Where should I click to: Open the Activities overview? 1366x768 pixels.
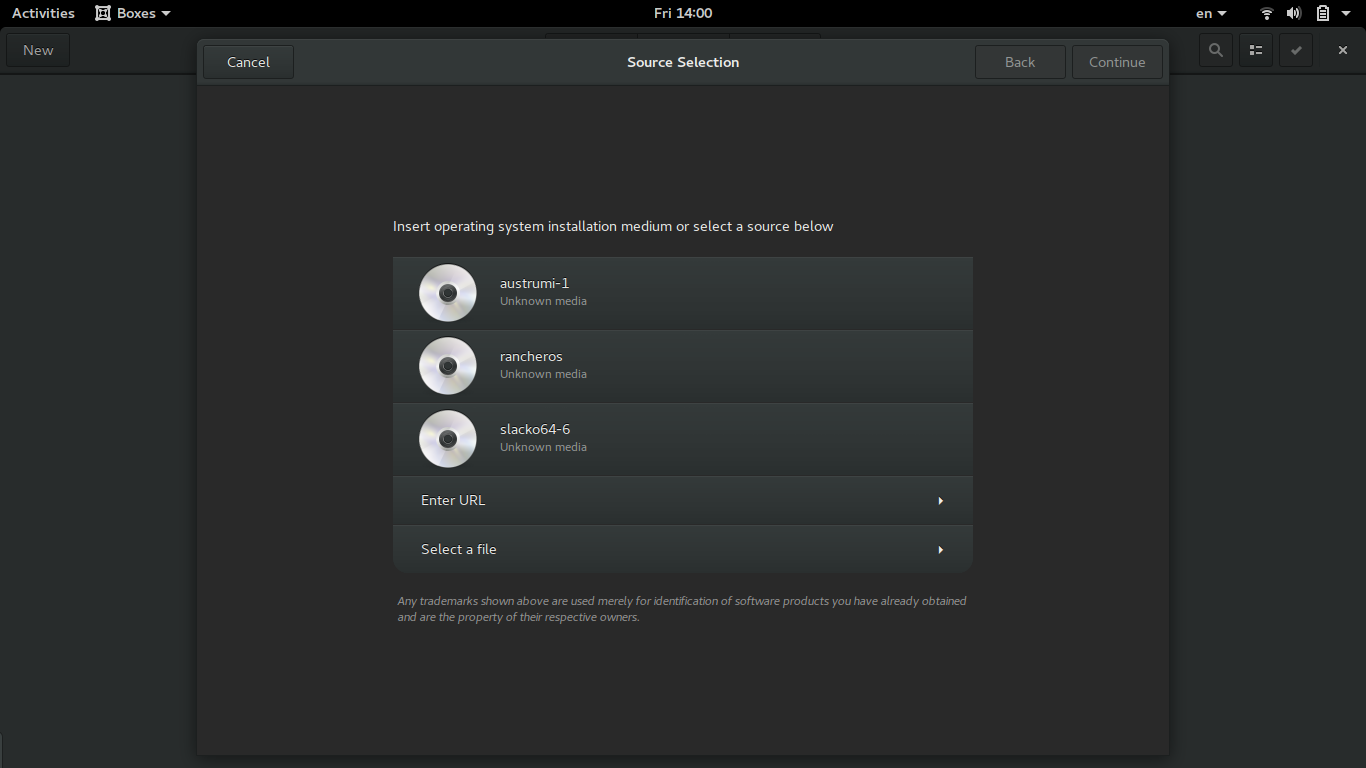(43, 13)
